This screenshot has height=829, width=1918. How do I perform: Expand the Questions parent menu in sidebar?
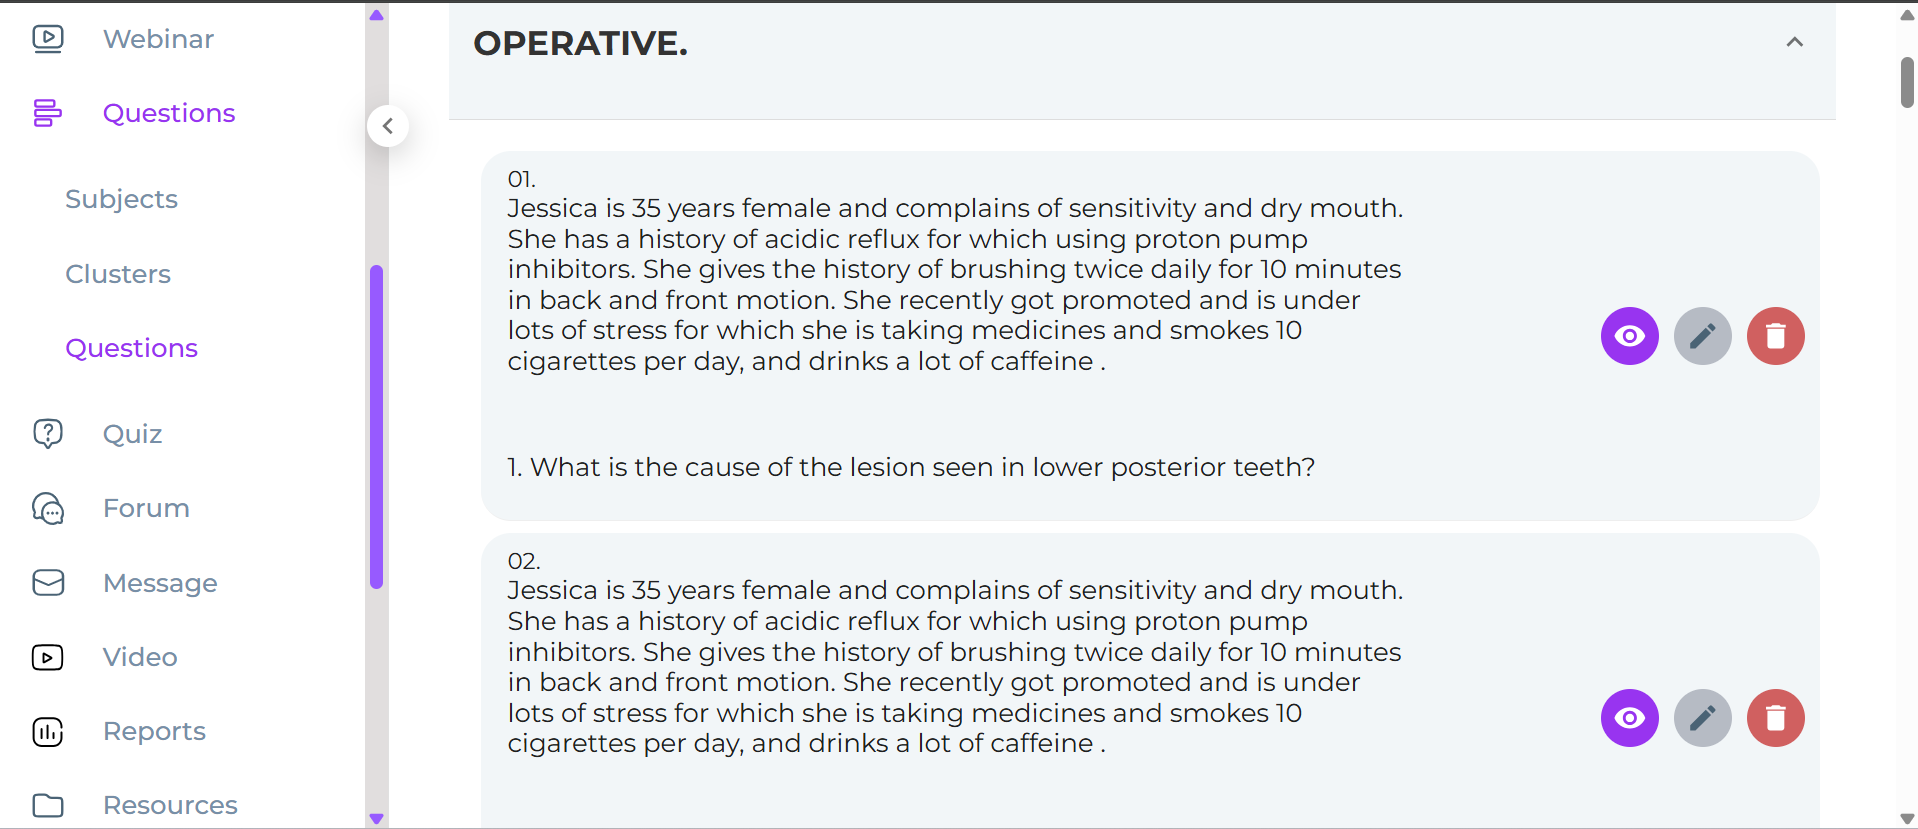point(168,113)
